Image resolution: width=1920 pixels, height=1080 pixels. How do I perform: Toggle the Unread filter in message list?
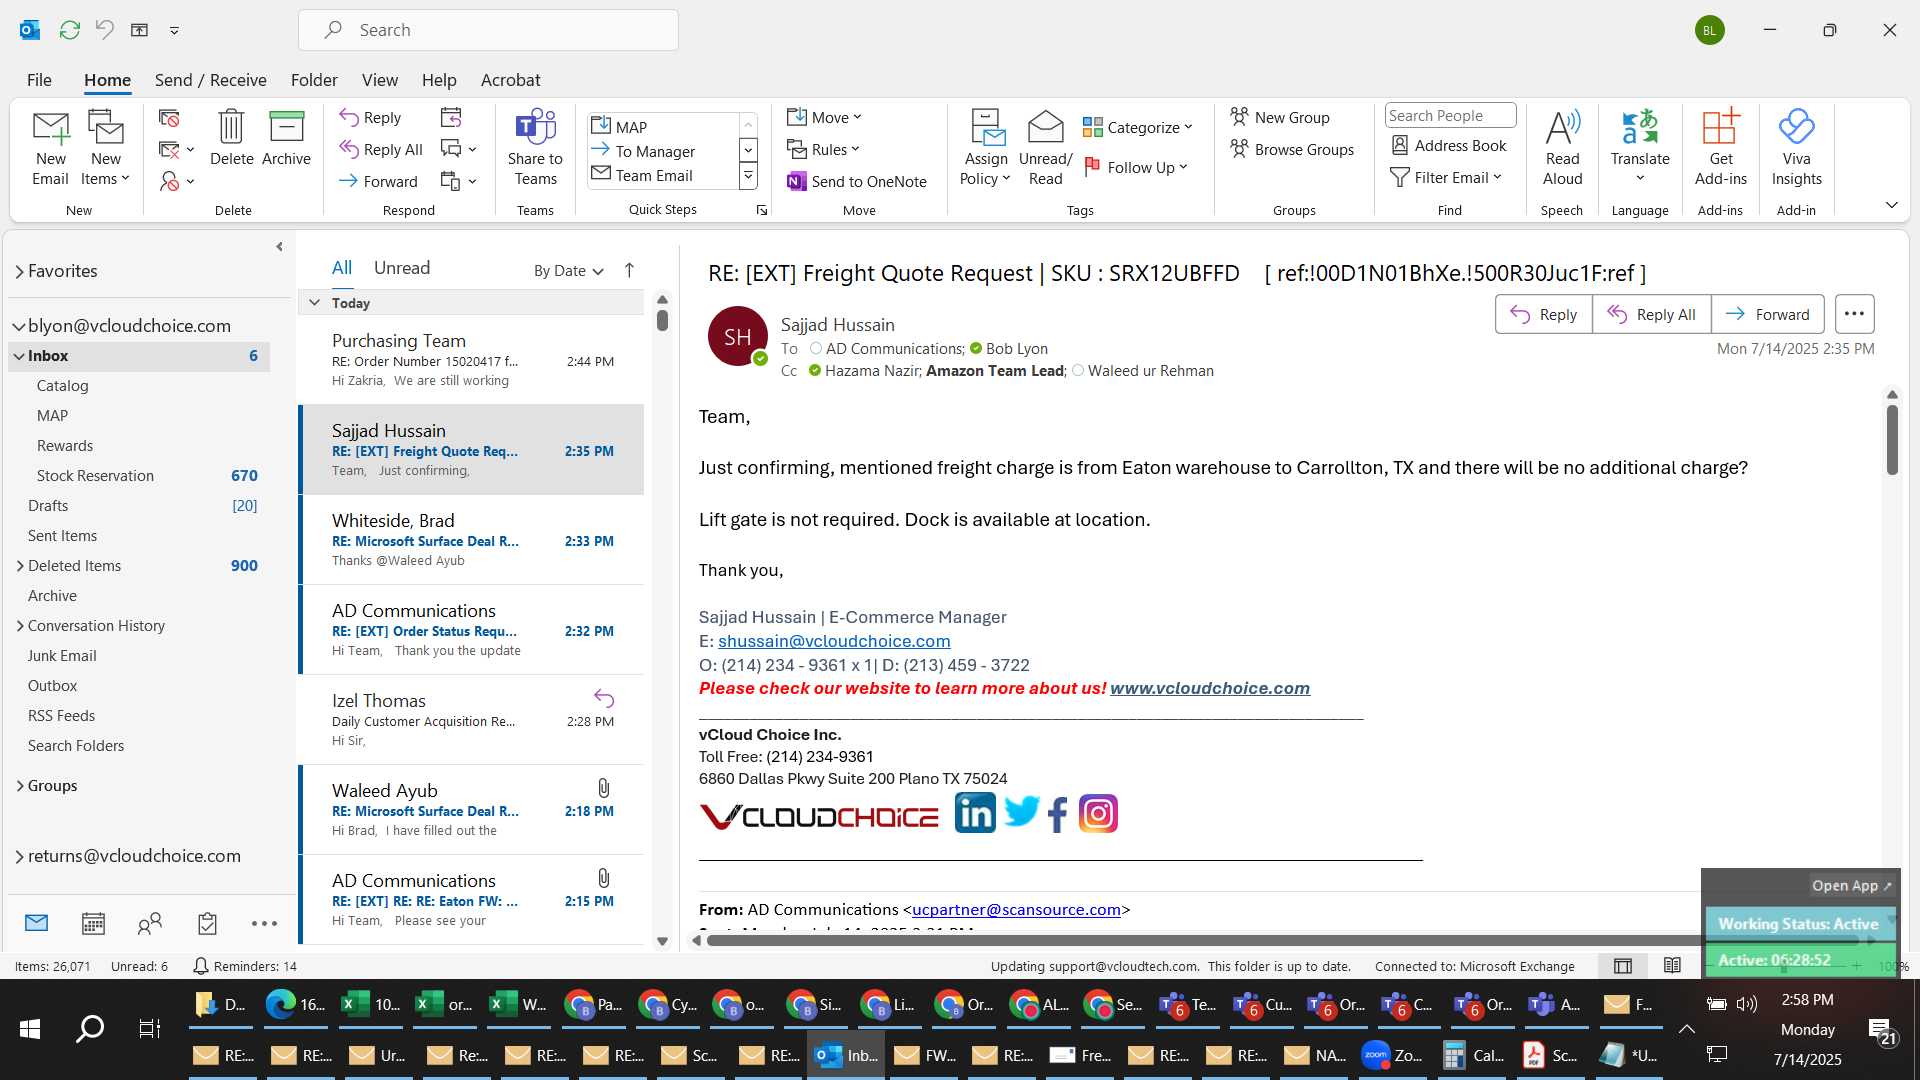[x=402, y=268]
